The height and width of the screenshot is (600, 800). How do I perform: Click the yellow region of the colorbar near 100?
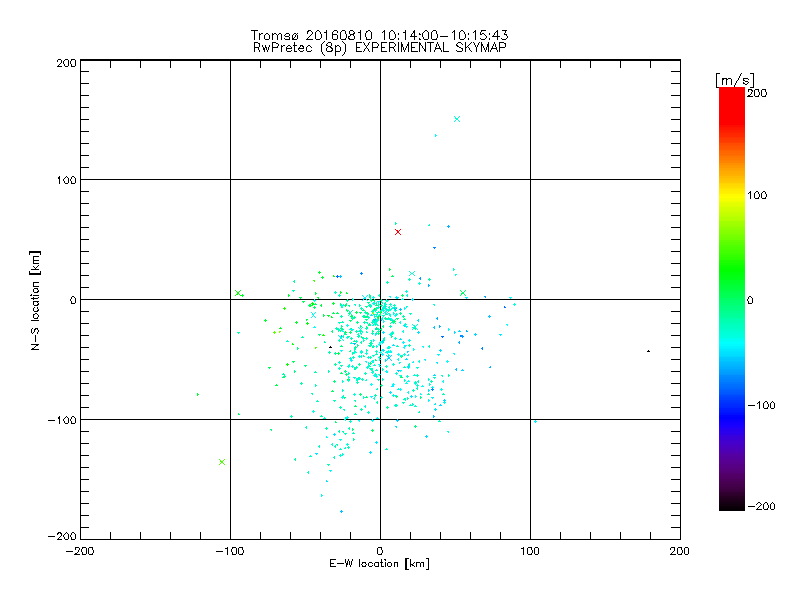point(732,195)
